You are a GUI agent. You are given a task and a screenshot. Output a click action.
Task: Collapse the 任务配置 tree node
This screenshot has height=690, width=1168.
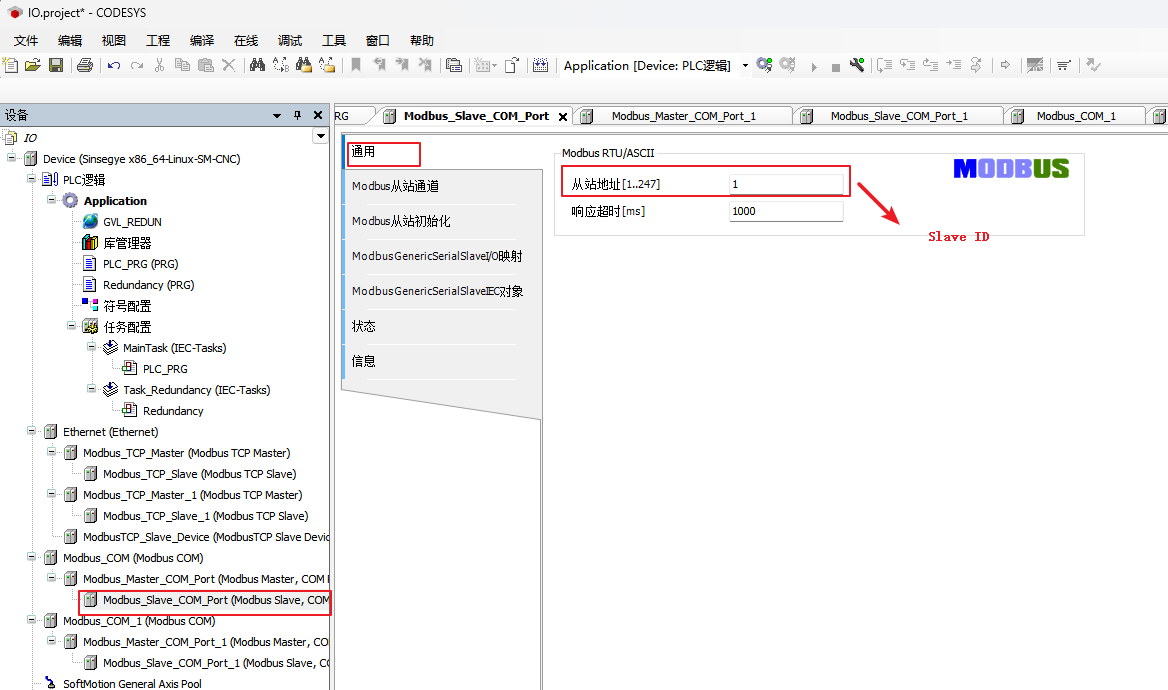click(x=72, y=327)
